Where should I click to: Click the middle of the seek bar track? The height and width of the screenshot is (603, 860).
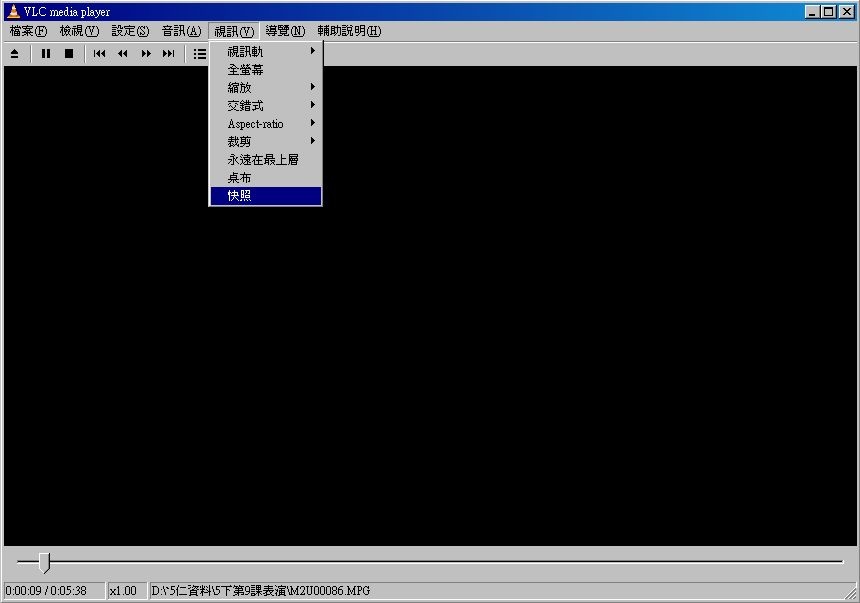tap(430, 561)
